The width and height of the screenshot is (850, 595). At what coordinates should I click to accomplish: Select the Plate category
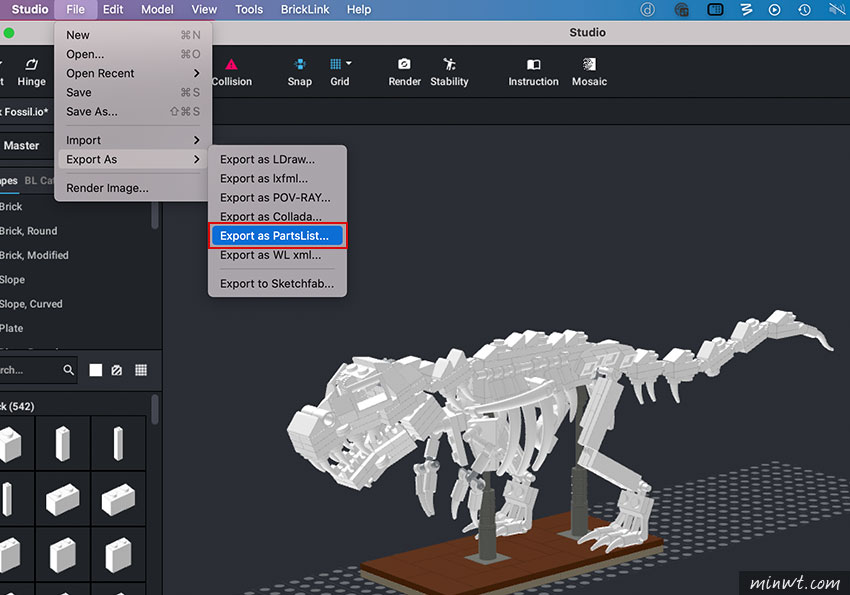pos(11,328)
